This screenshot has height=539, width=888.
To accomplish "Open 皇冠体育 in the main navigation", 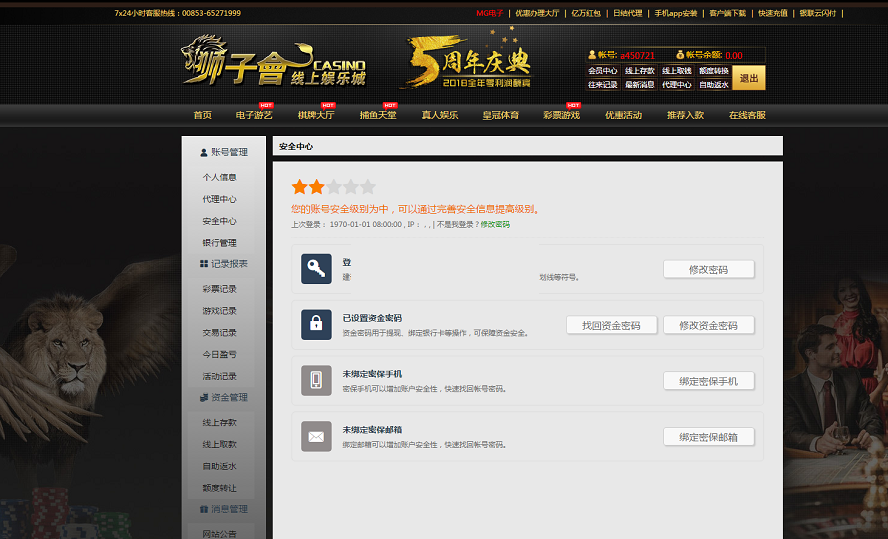I will (500, 115).
